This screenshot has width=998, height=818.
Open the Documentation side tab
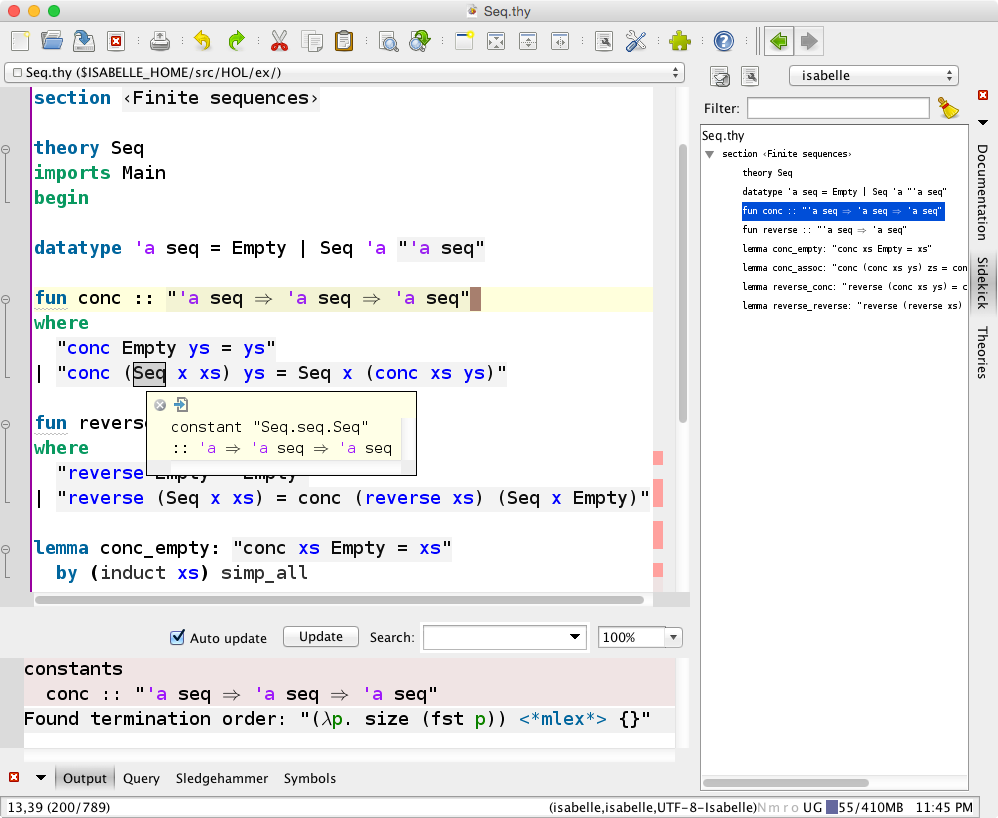pos(982,192)
